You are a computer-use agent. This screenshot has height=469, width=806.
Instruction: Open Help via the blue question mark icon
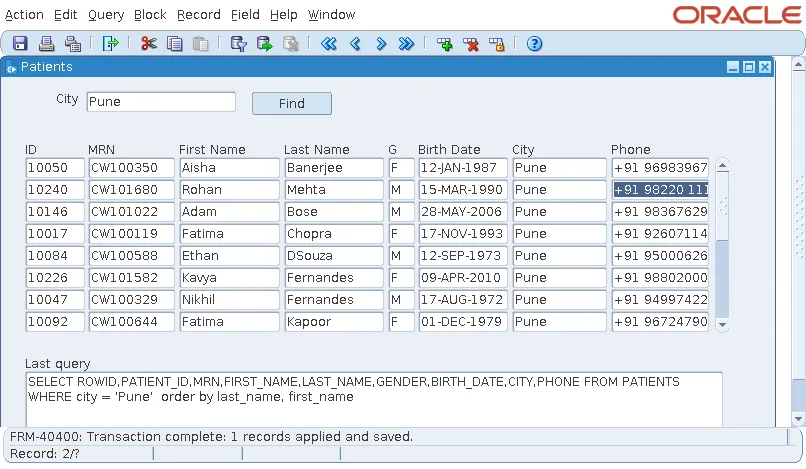(x=535, y=44)
